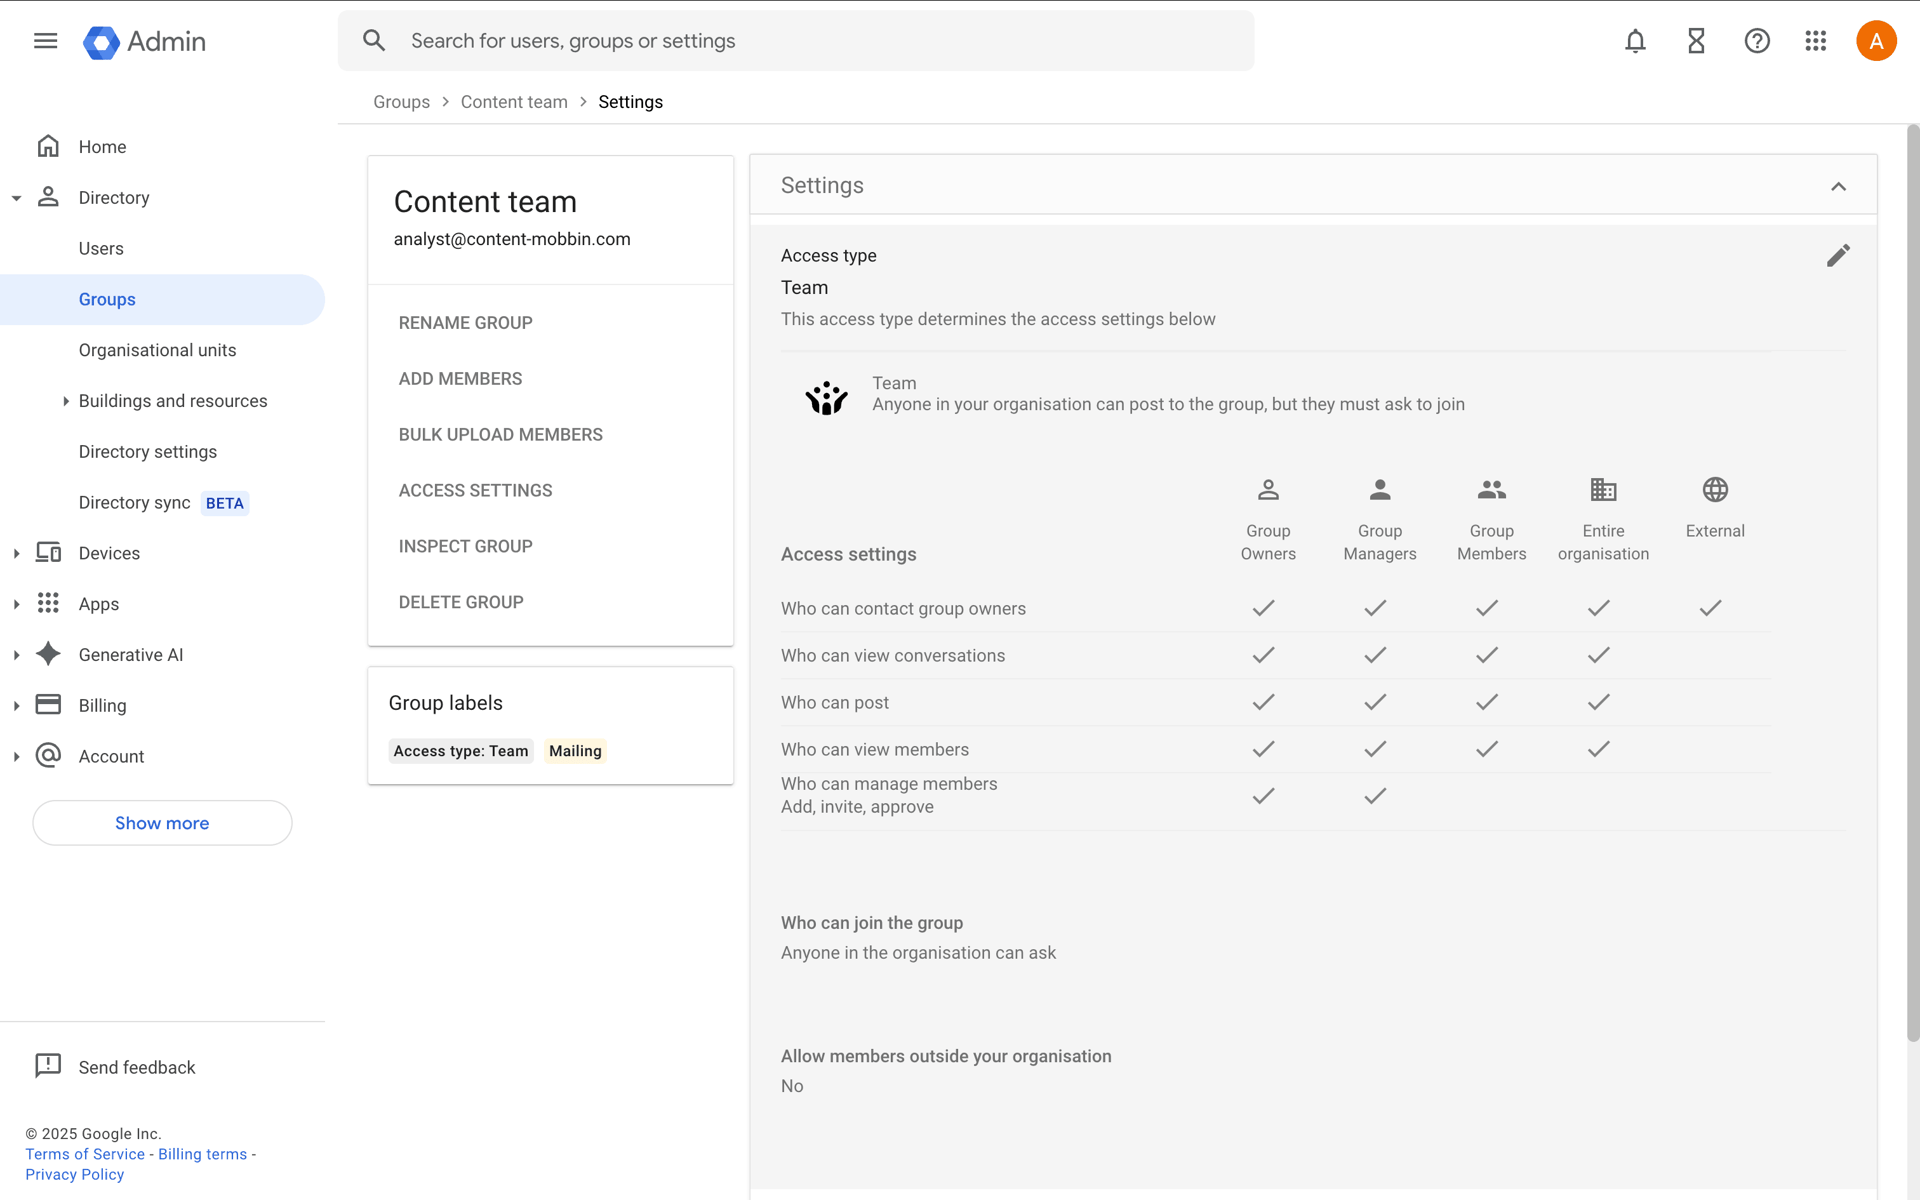Click the Mailing label chip
The width and height of the screenshot is (1920, 1200).
click(575, 751)
